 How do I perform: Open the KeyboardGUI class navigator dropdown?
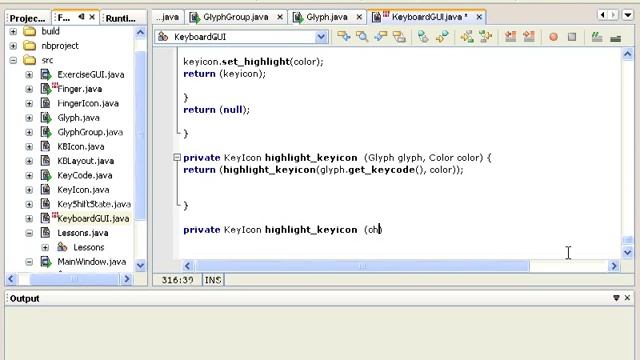[321, 37]
